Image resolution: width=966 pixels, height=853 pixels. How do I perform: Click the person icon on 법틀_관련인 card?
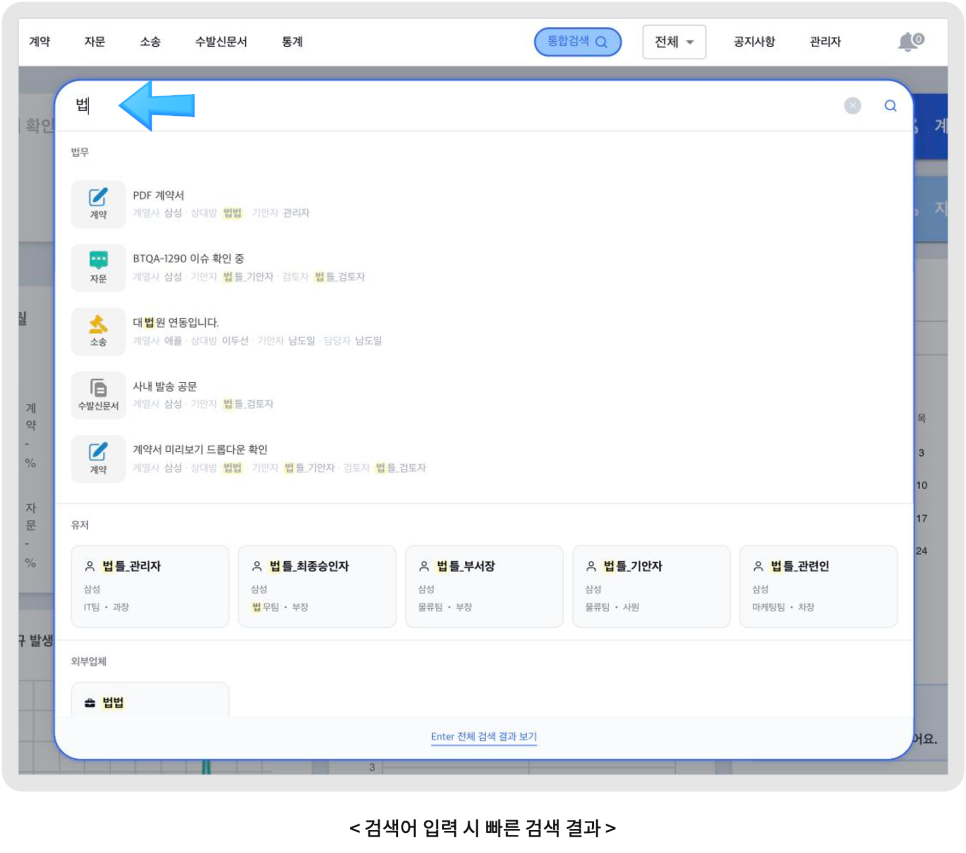pos(758,566)
